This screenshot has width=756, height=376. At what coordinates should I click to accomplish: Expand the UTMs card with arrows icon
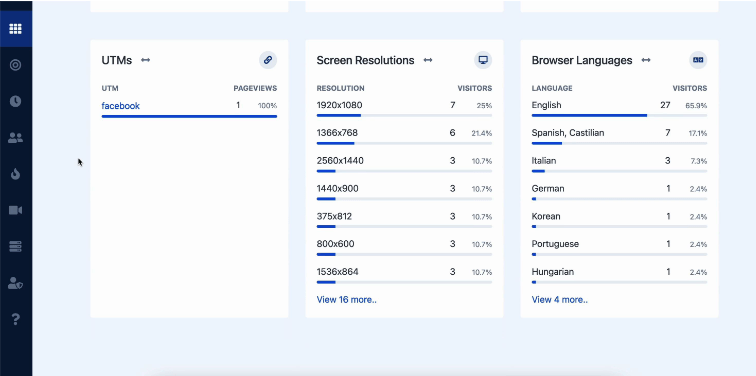point(146,60)
